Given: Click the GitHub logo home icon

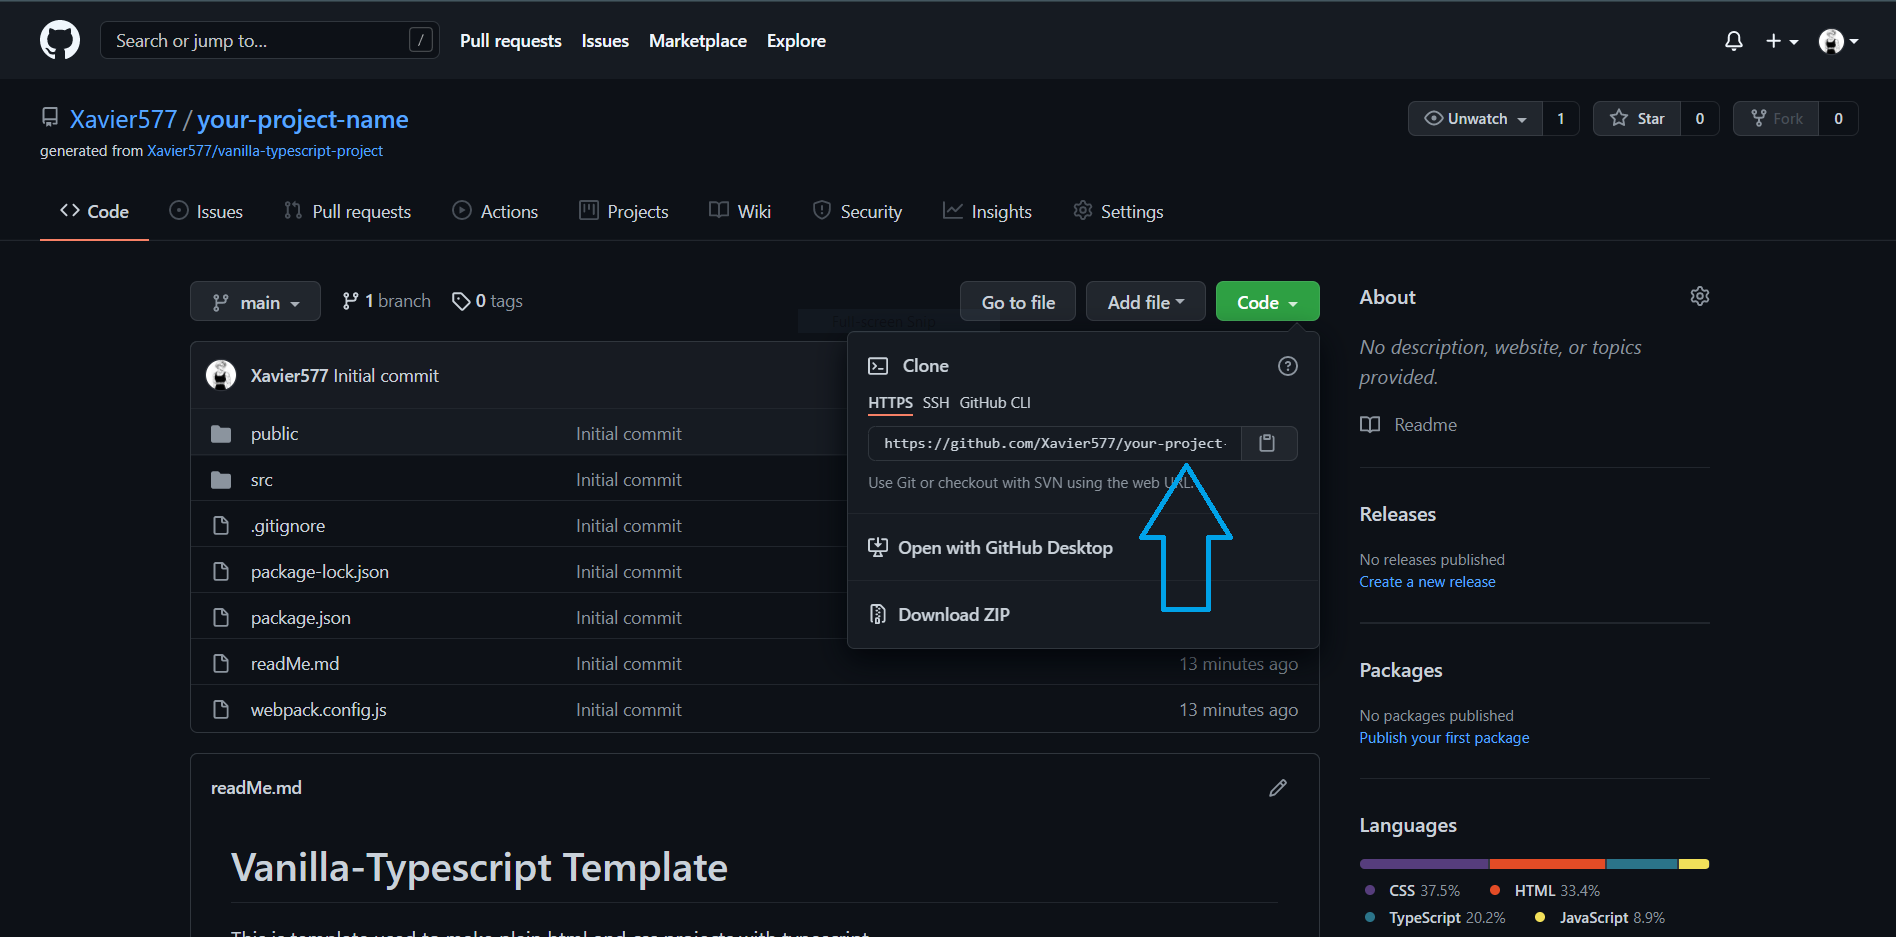Looking at the screenshot, I should click(60, 41).
